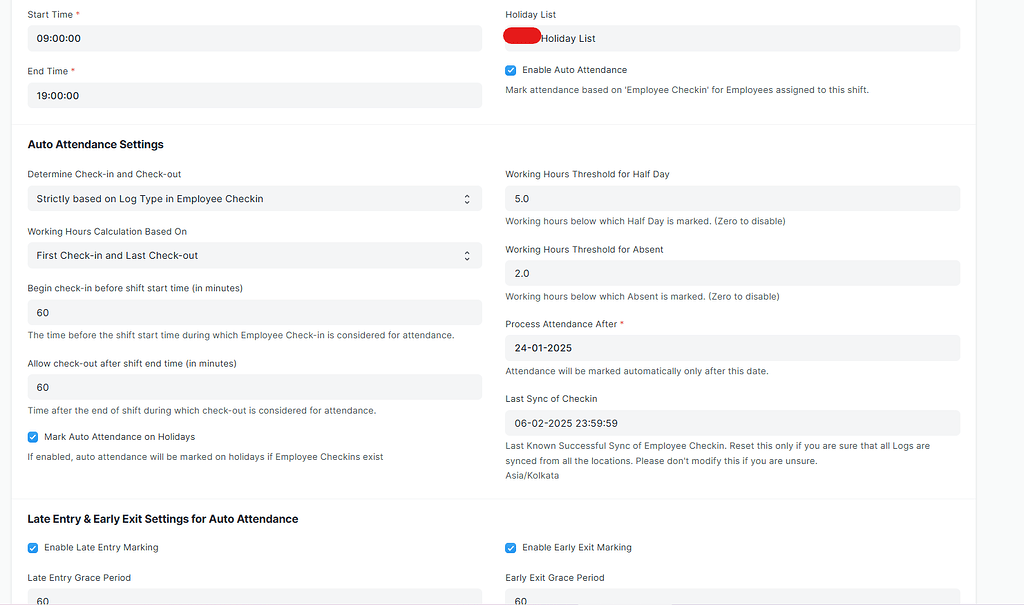Open the Working Hours Calculation Based On dropdown

coord(255,255)
